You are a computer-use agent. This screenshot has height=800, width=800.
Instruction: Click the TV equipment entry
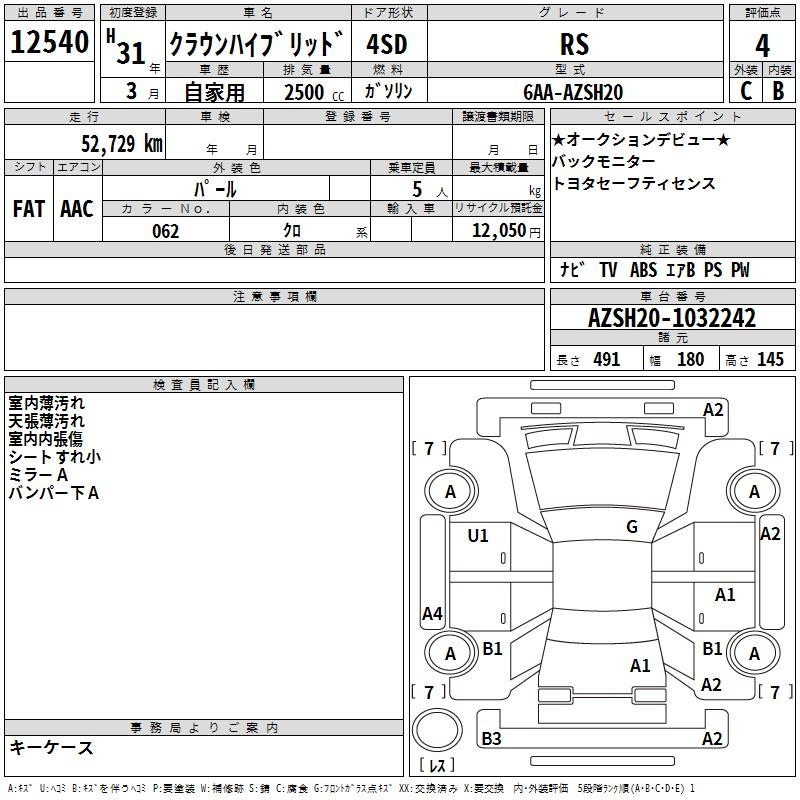tap(608, 269)
